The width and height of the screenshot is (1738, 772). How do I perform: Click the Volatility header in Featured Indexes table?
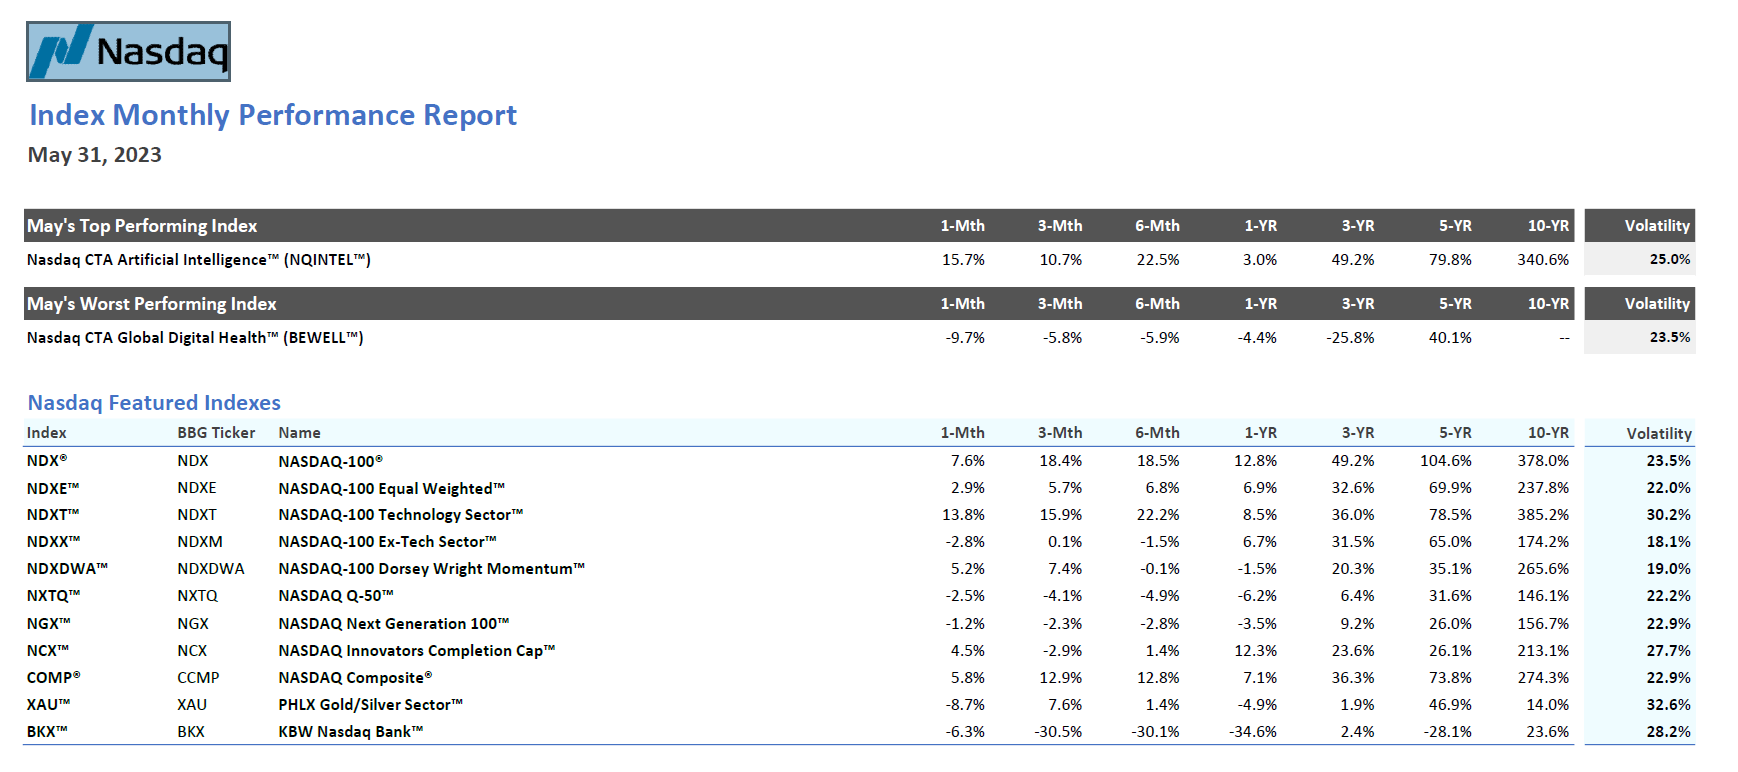[1658, 433]
